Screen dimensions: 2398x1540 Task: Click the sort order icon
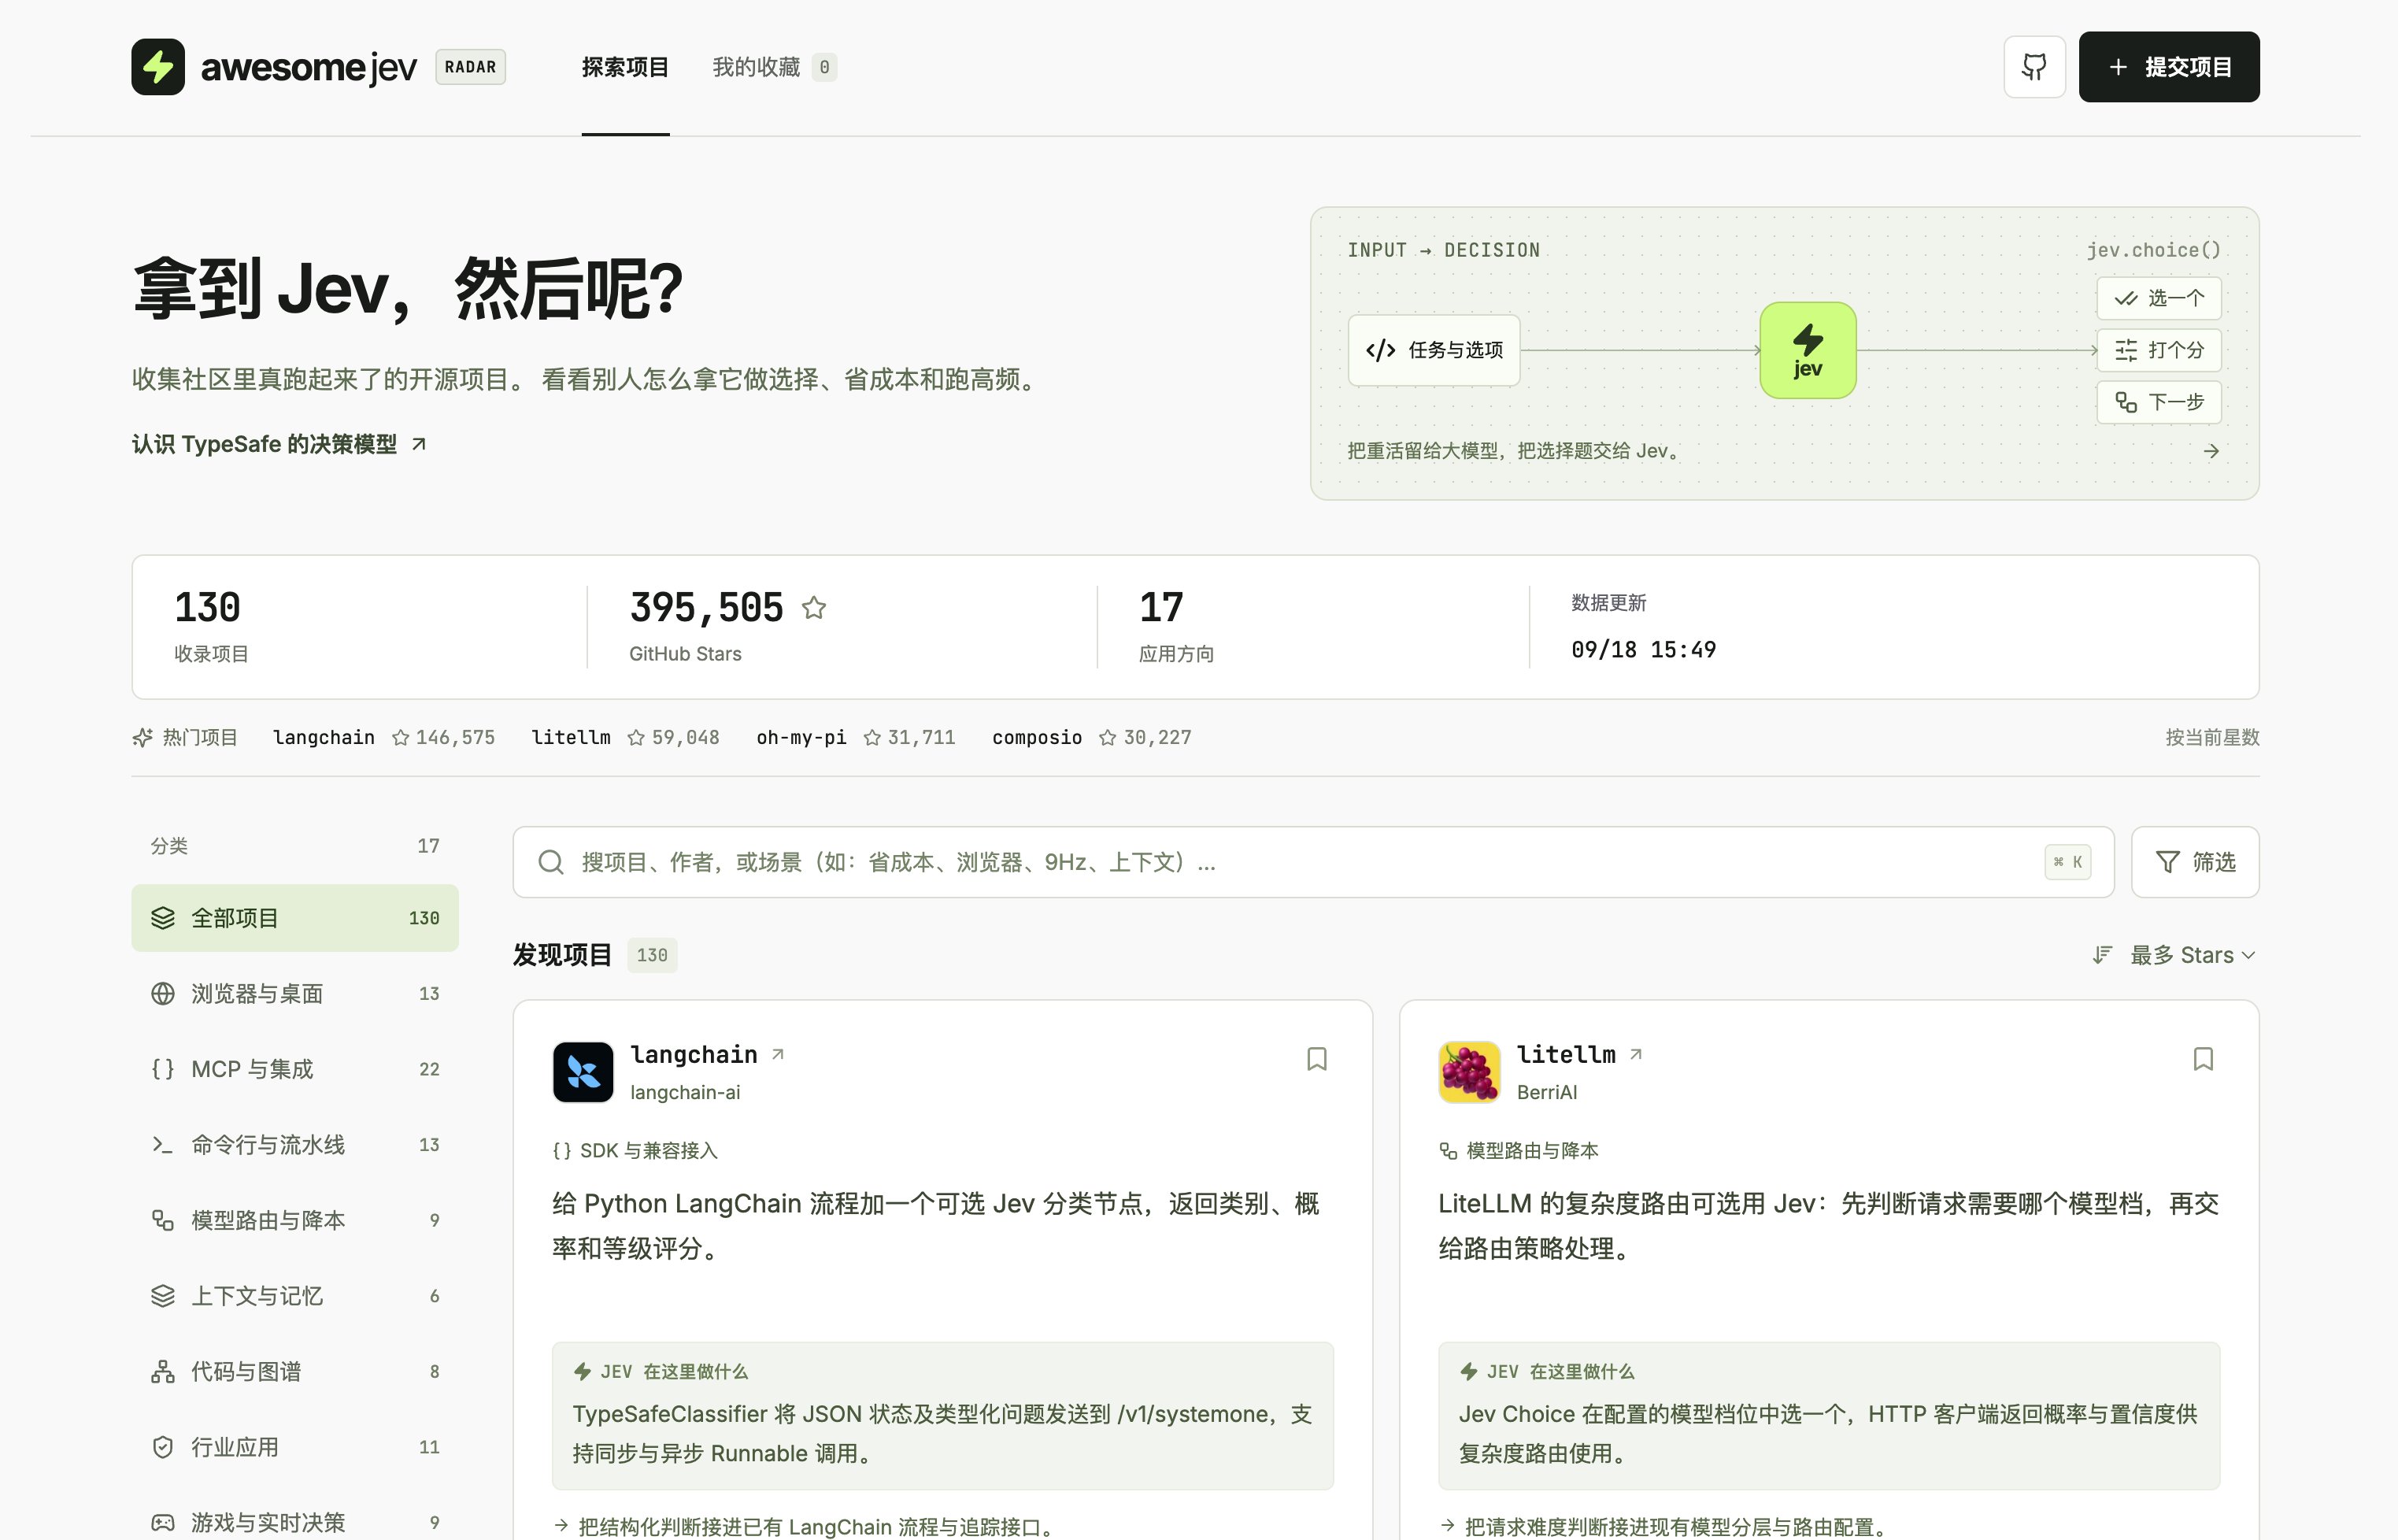pos(2102,955)
